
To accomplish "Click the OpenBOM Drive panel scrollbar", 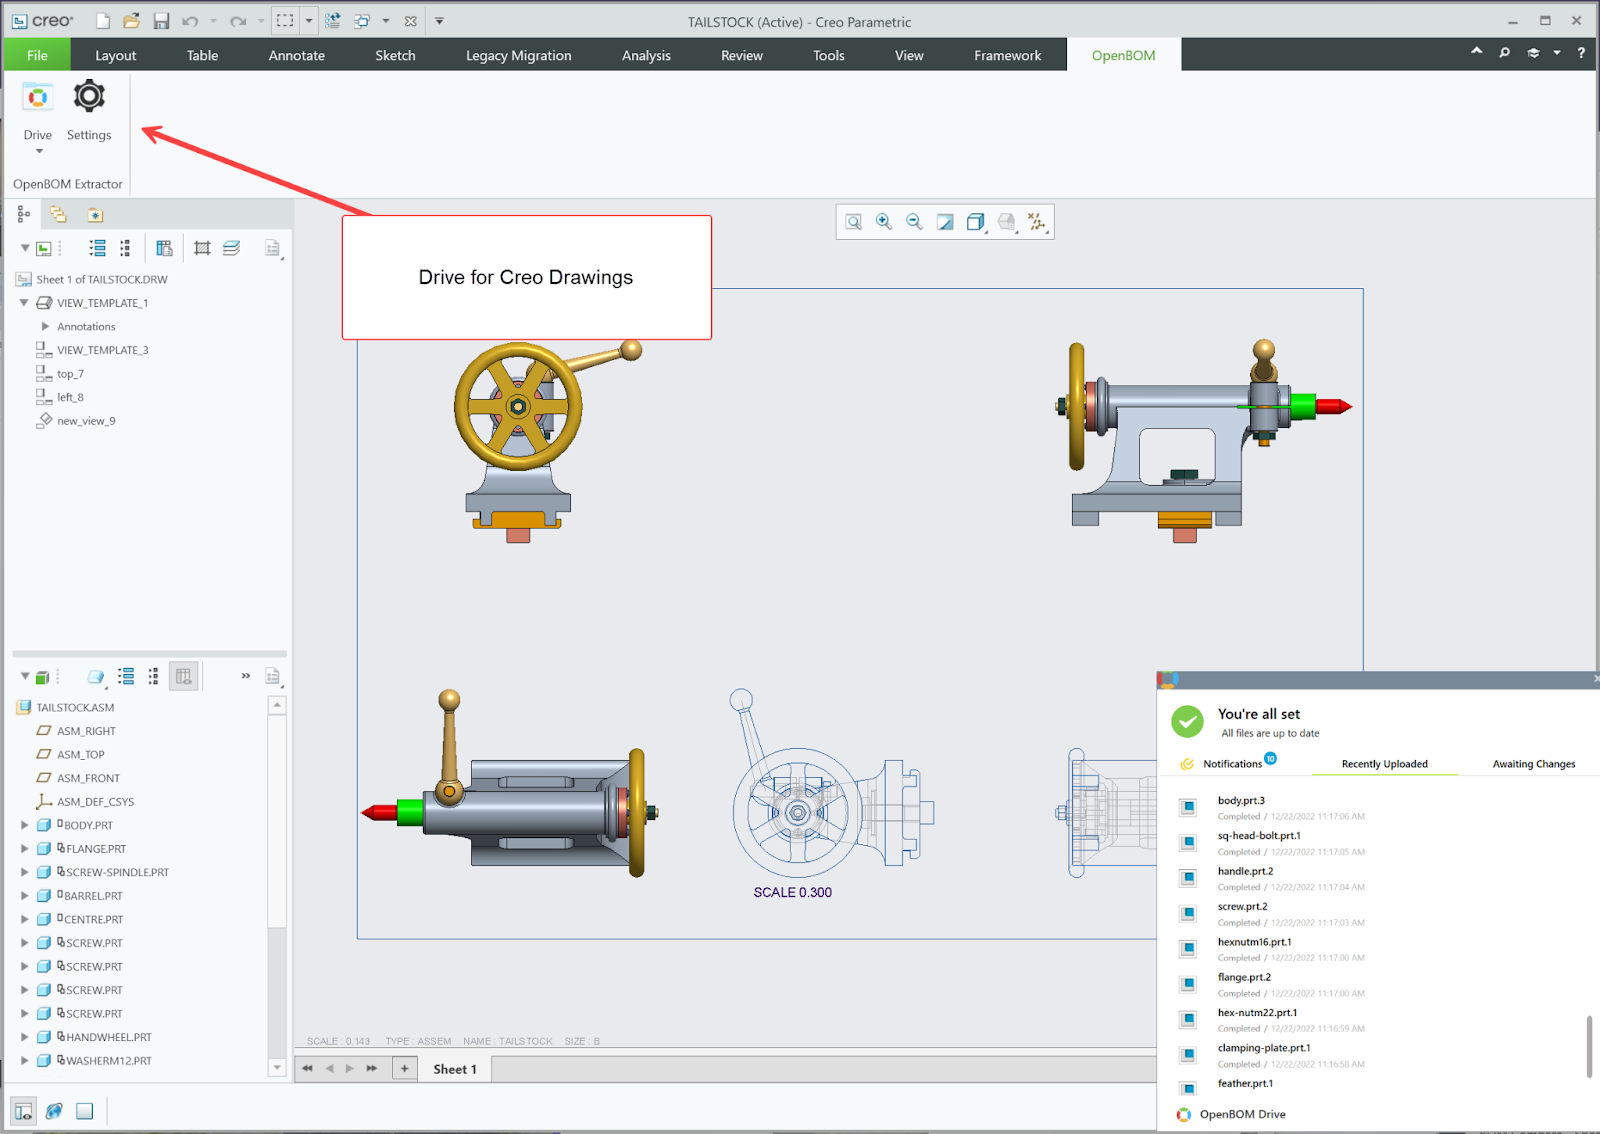I will click(1589, 1046).
